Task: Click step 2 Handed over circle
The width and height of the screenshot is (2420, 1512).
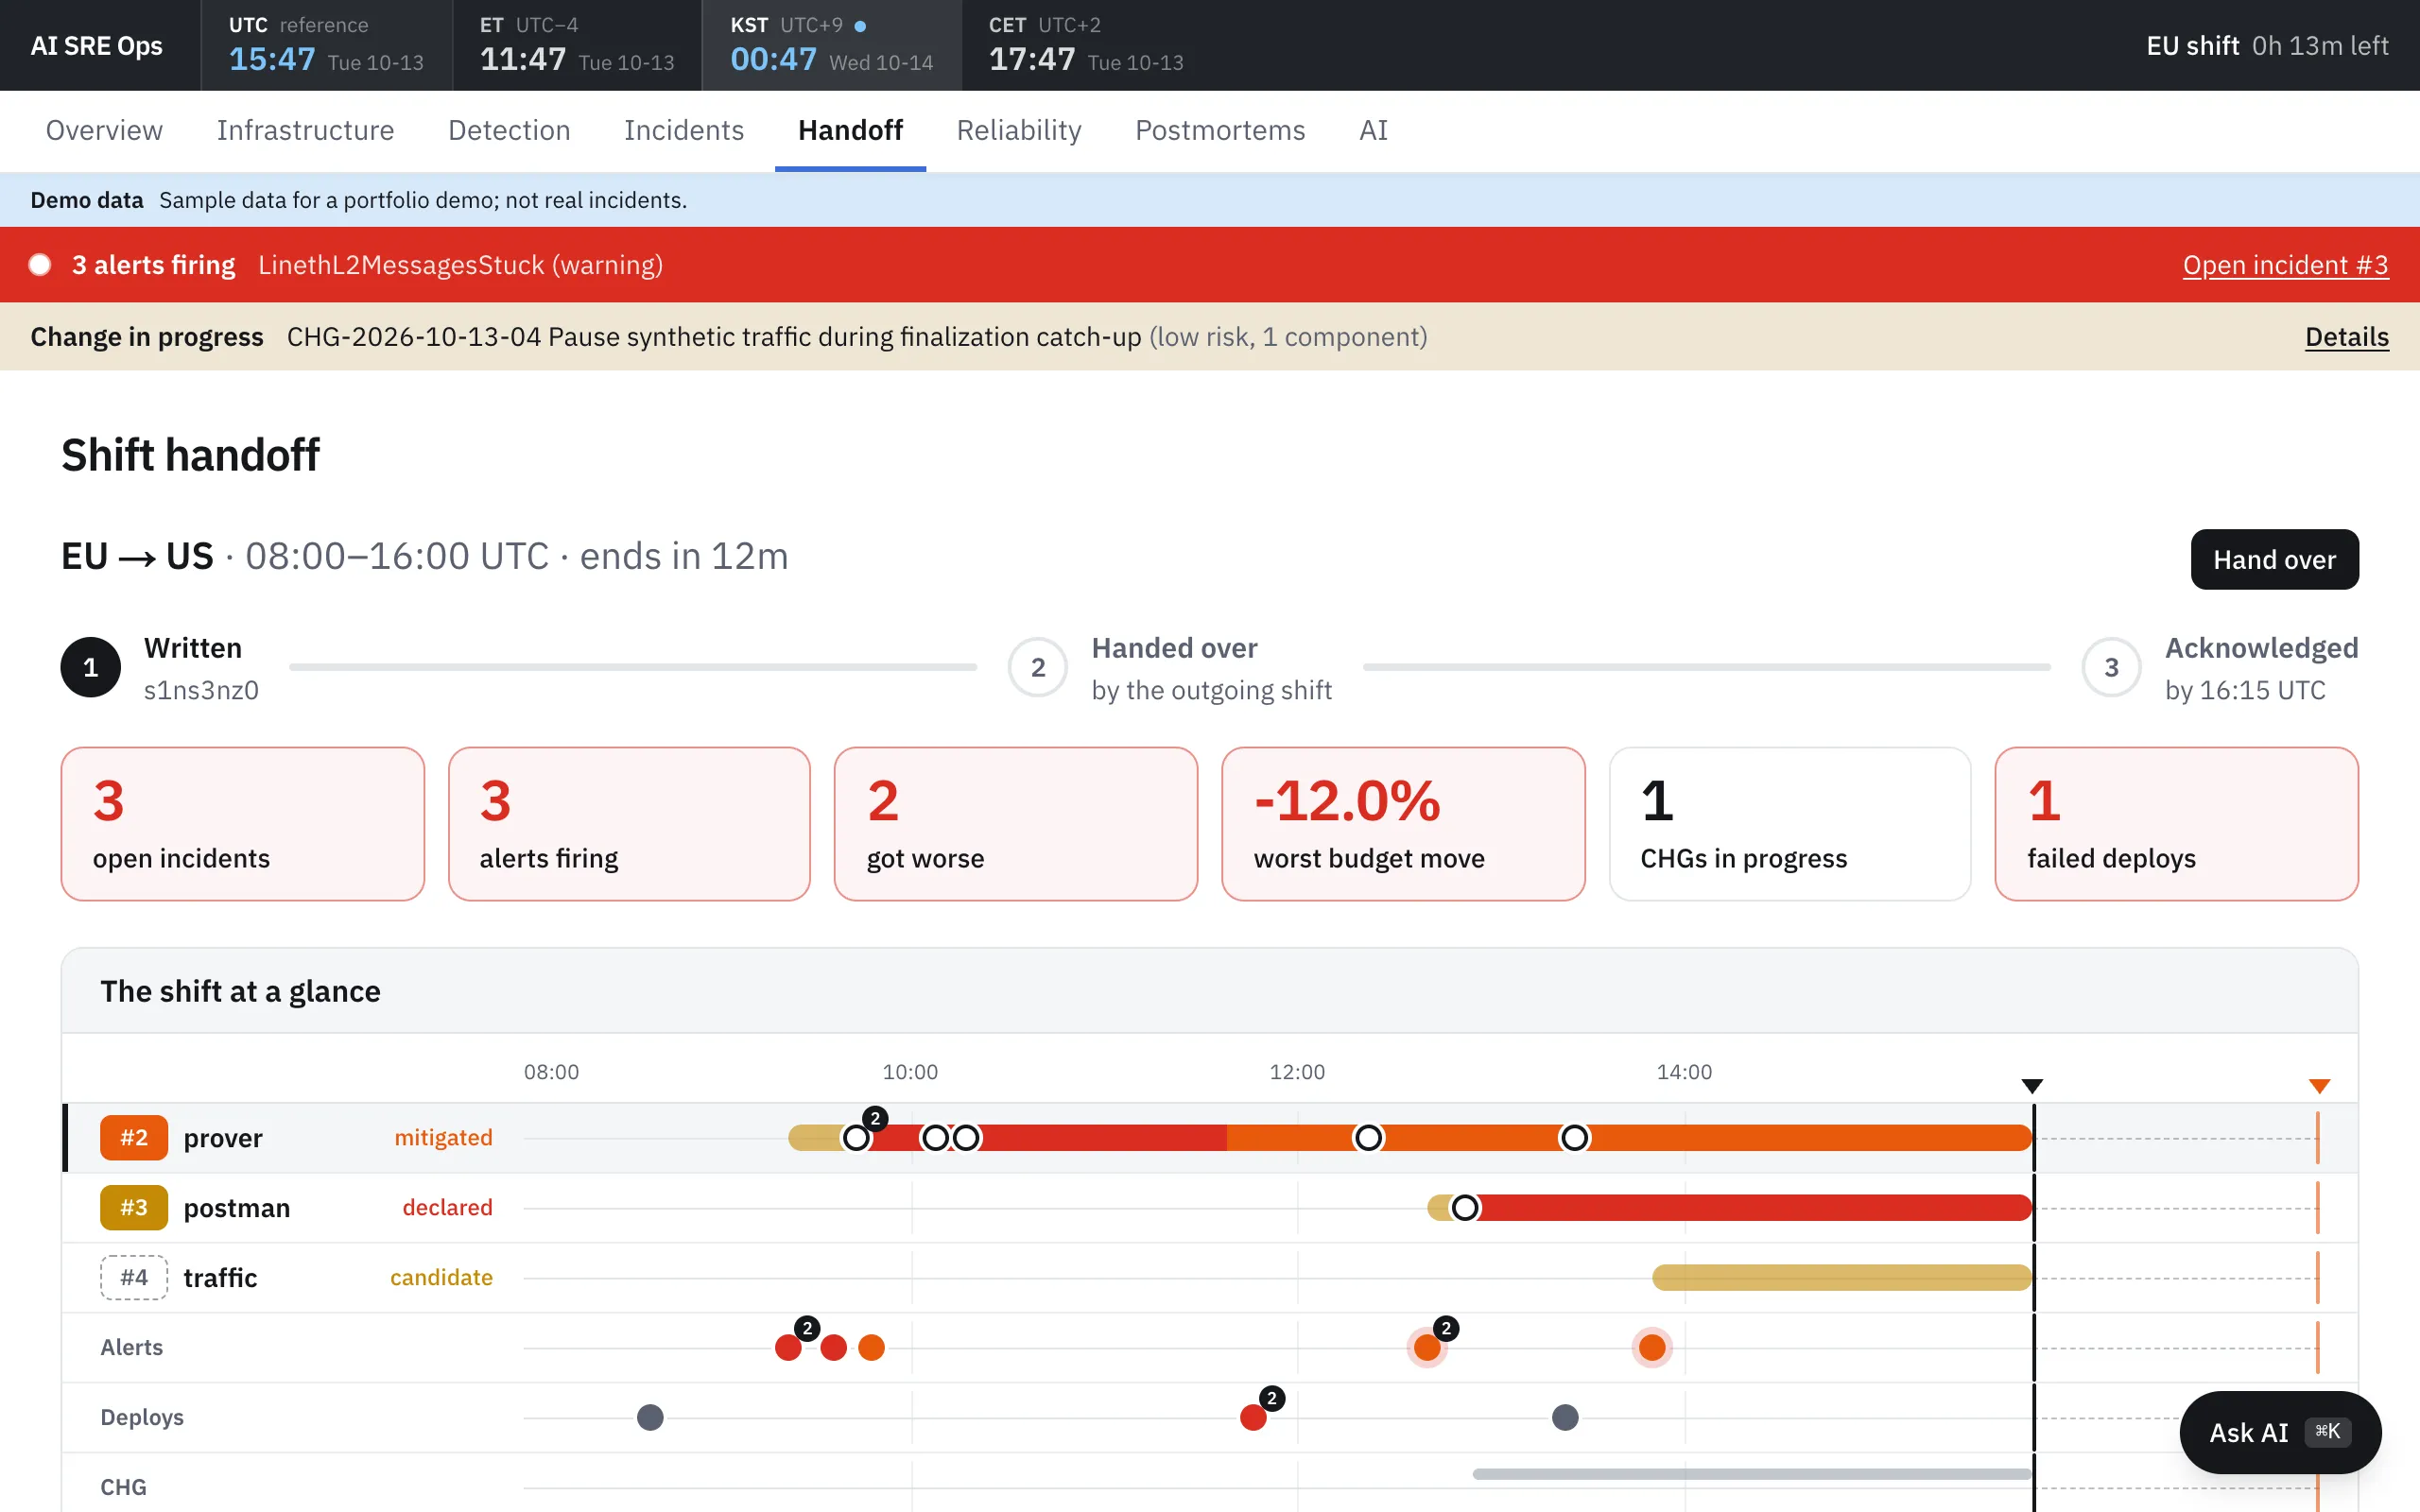Action: coord(1038,667)
